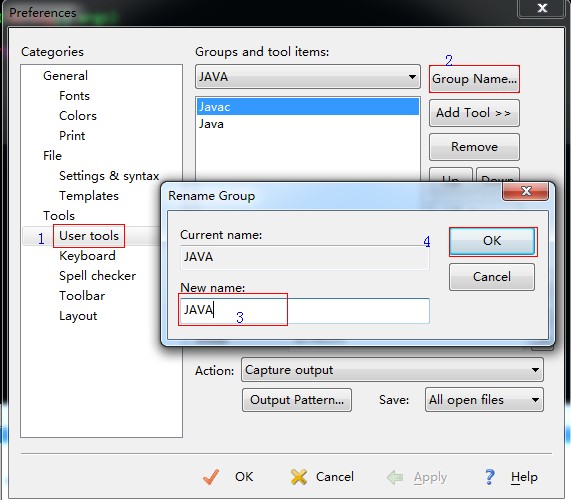Click the Group Name... button
This screenshot has width=571, height=500.
[474, 79]
